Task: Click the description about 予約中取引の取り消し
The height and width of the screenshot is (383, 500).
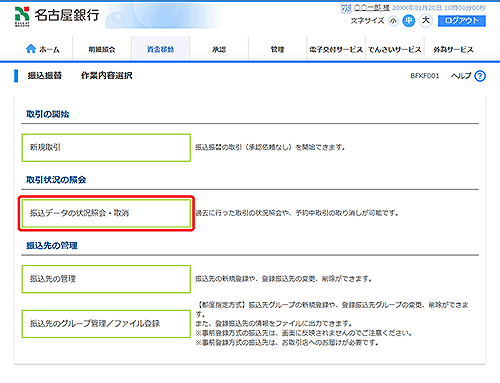Action: point(297,213)
